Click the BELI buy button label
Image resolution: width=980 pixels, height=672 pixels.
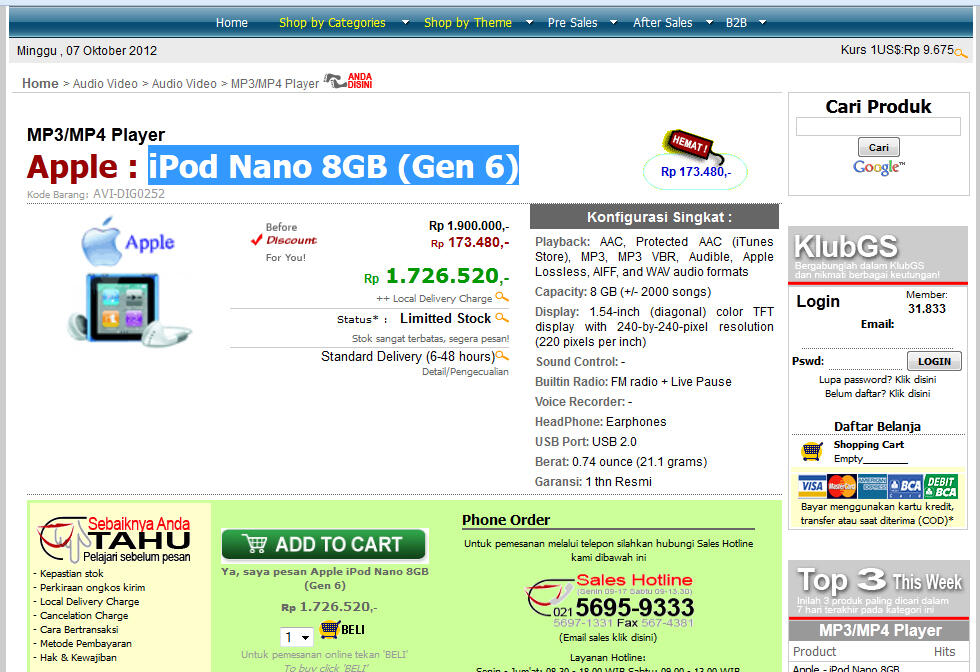pos(353,629)
